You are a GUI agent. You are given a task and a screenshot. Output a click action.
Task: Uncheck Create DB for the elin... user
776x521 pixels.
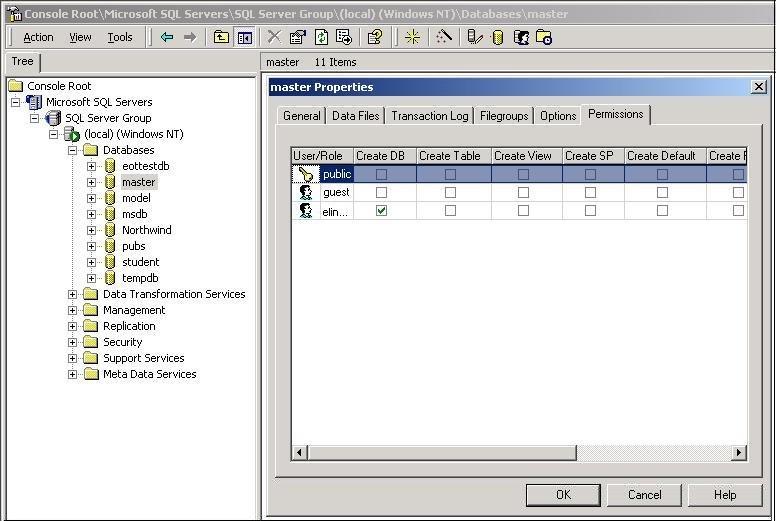point(381,211)
